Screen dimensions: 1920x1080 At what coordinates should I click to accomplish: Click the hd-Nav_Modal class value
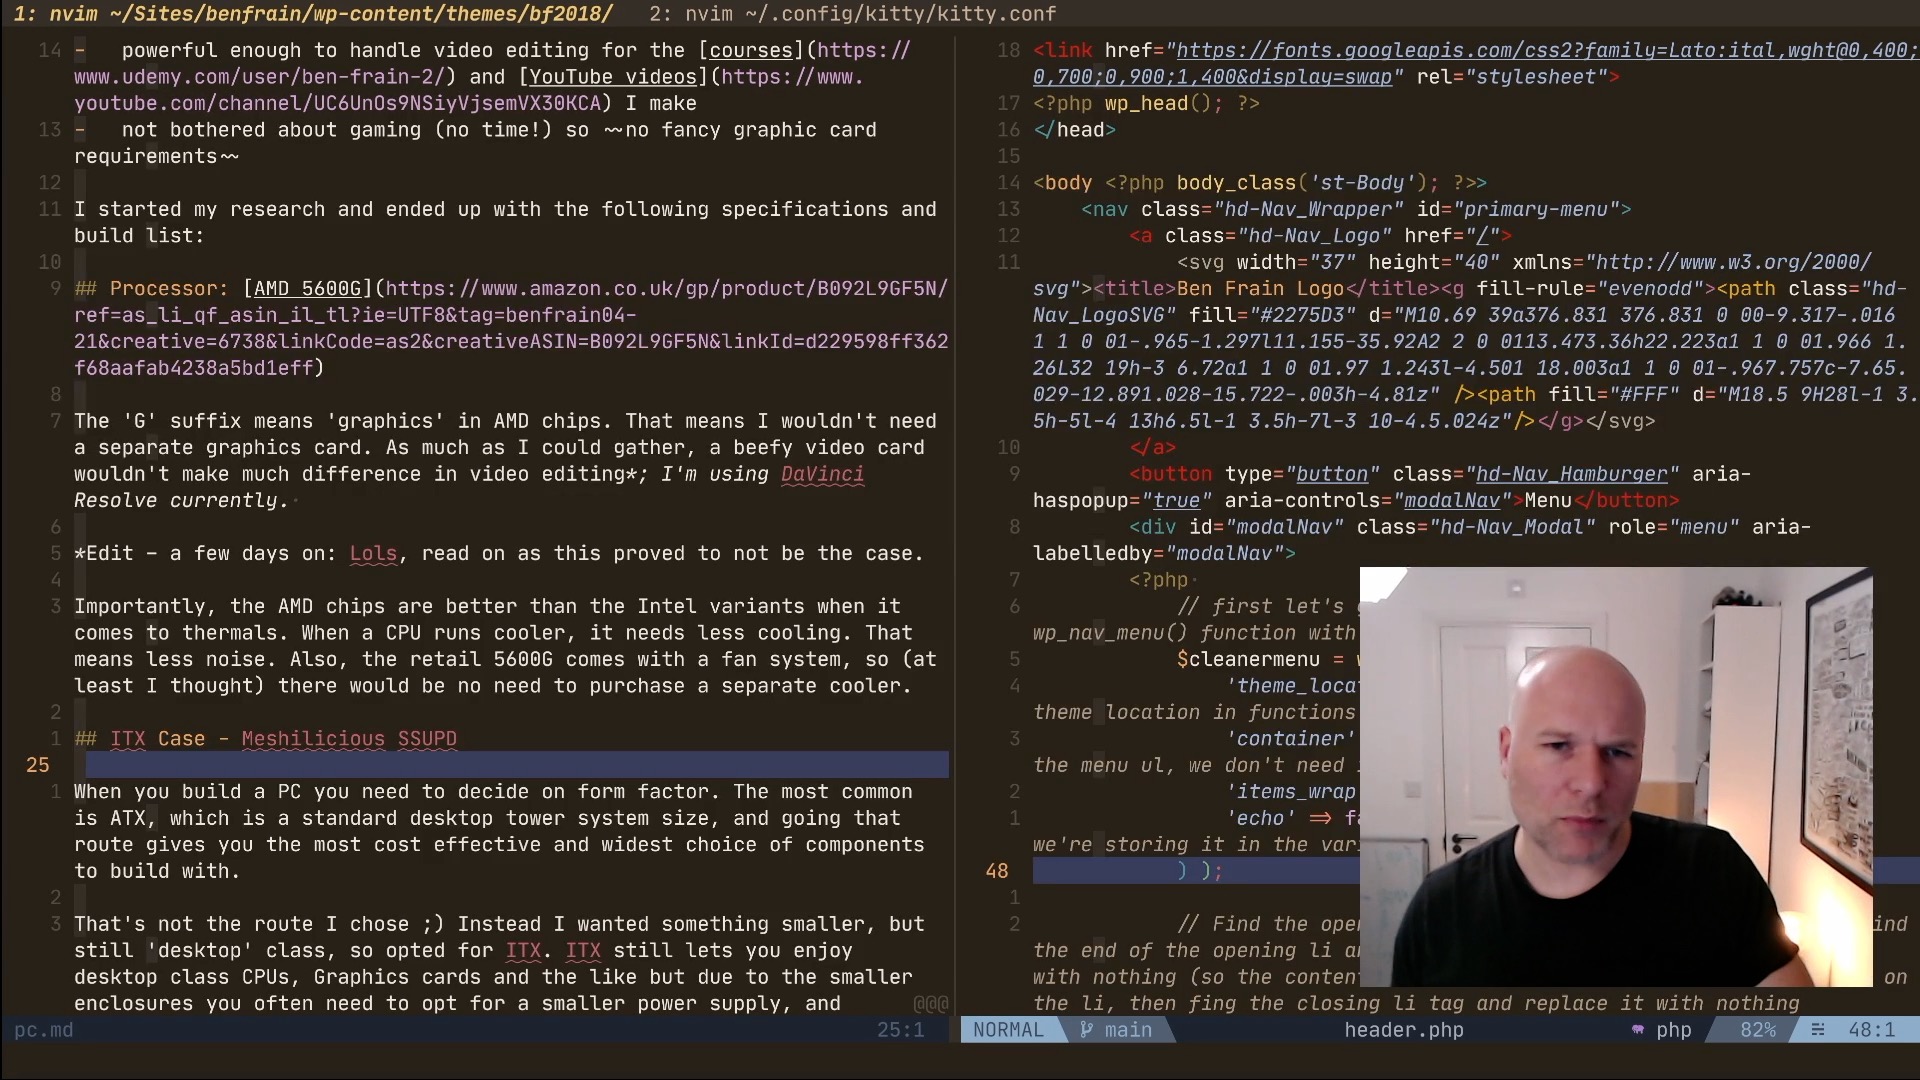click(x=1512, y=527)
